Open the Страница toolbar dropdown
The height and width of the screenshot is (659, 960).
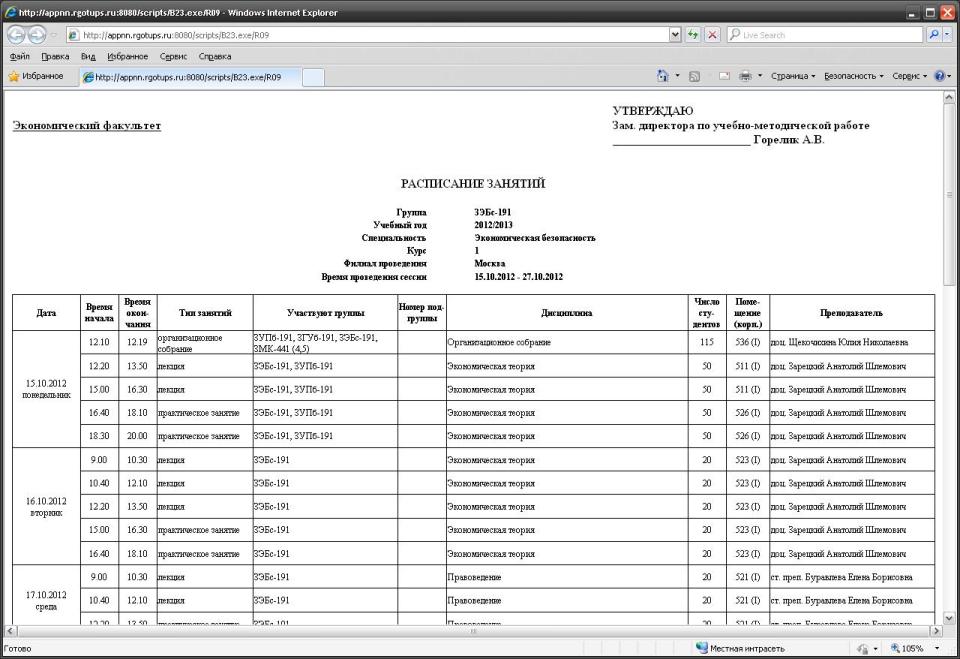pyautogui.click(x=793, y=76)
